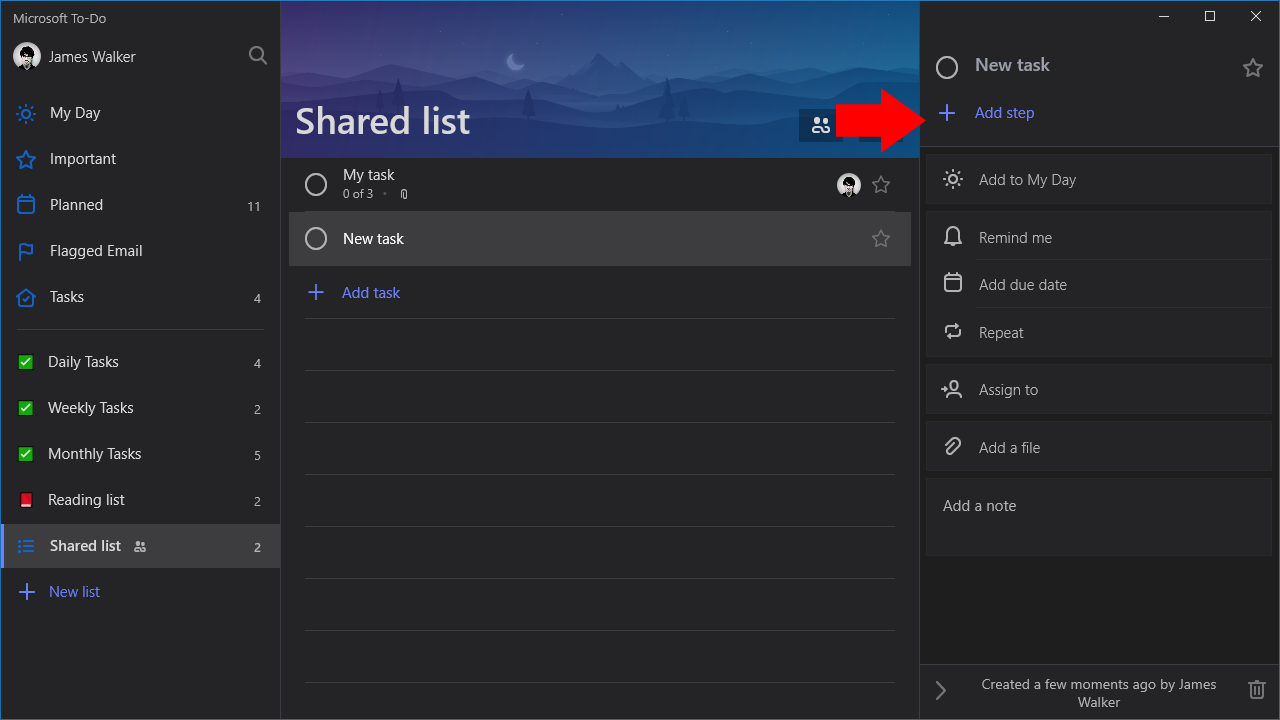Click the Reading list red book icon
Screen dimensions: 1280x720
click(x=26, y=500)
